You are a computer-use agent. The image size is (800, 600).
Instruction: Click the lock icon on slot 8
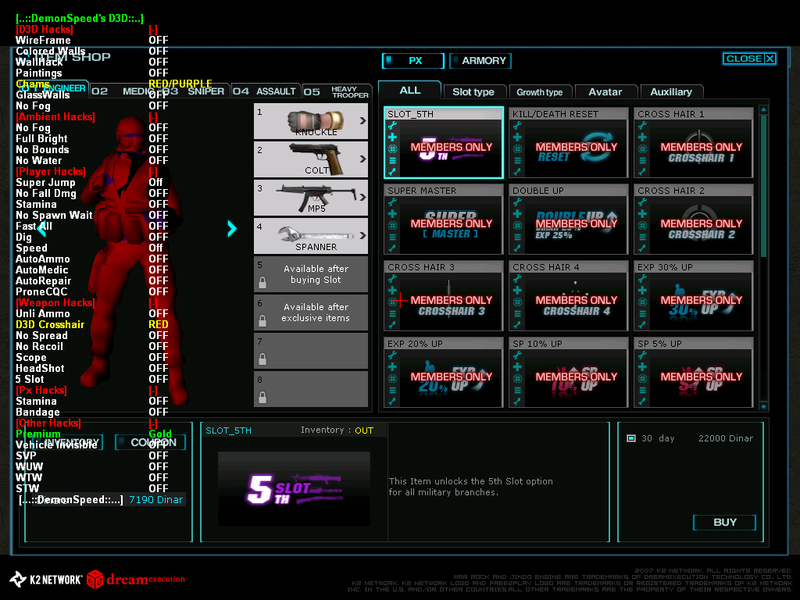262,397
